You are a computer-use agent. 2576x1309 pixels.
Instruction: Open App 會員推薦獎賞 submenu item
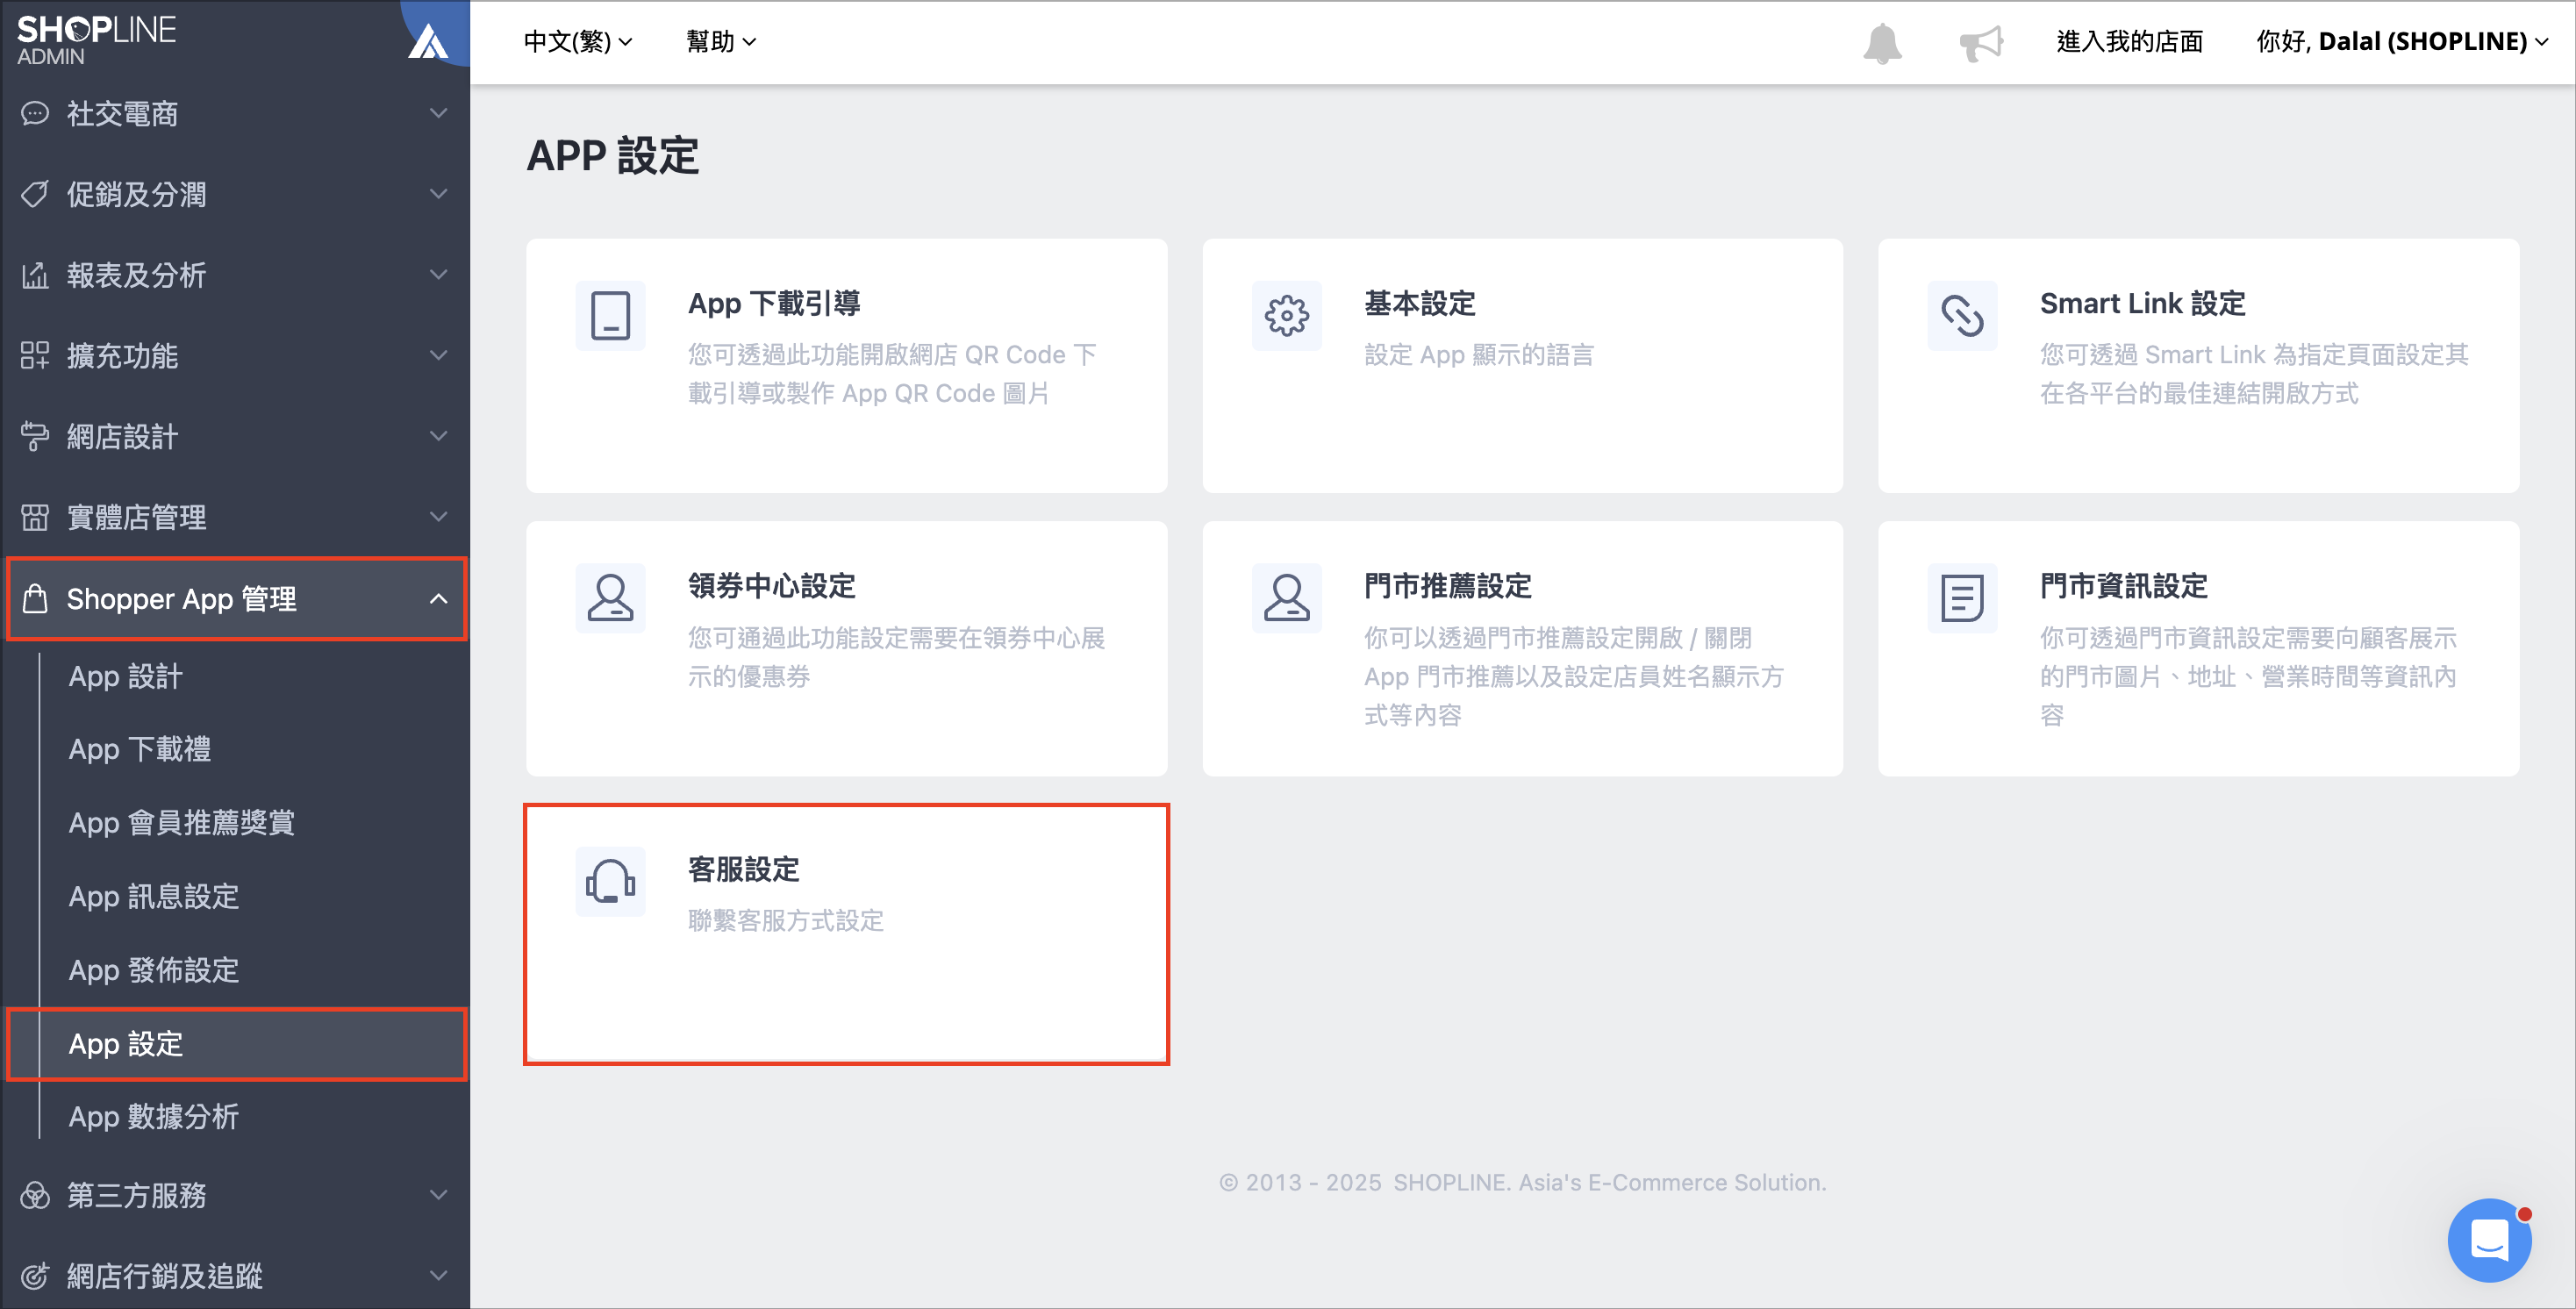coord(182,823)
